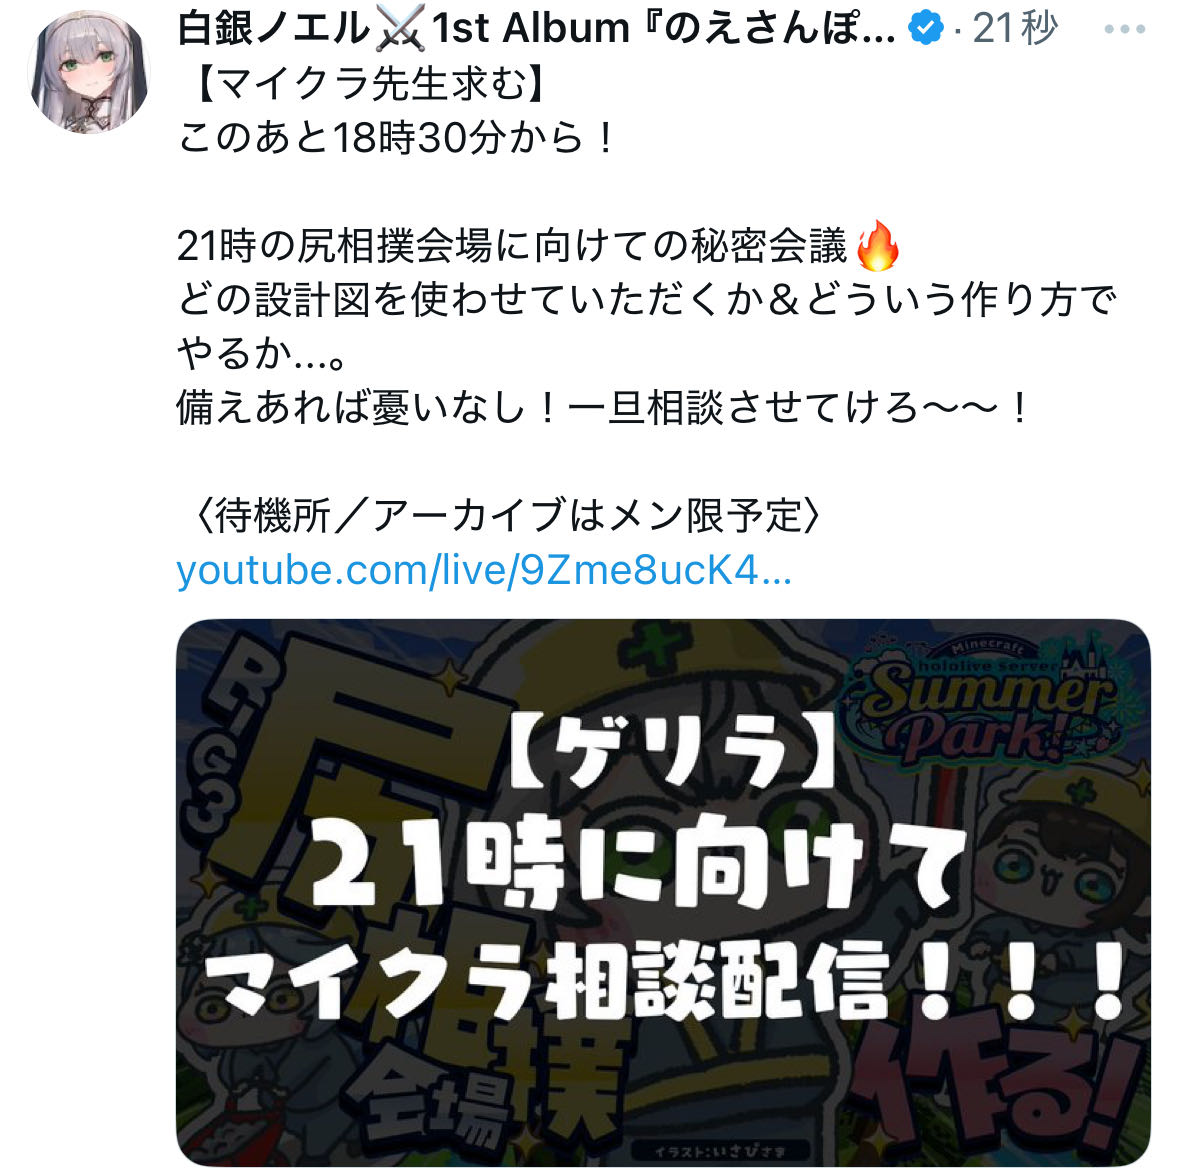The height and width of the screenshot is (1171, 1179).
Task: Click the fire emoji after 秘密会議
Action: point(877,246)
